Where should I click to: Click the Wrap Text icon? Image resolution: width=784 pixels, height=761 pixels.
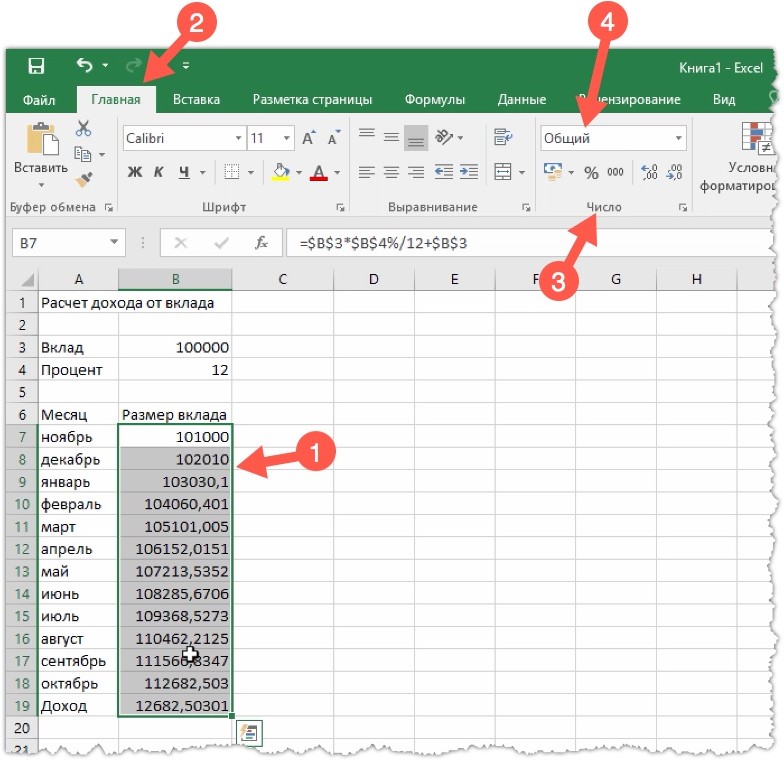(x=502, y=136)
